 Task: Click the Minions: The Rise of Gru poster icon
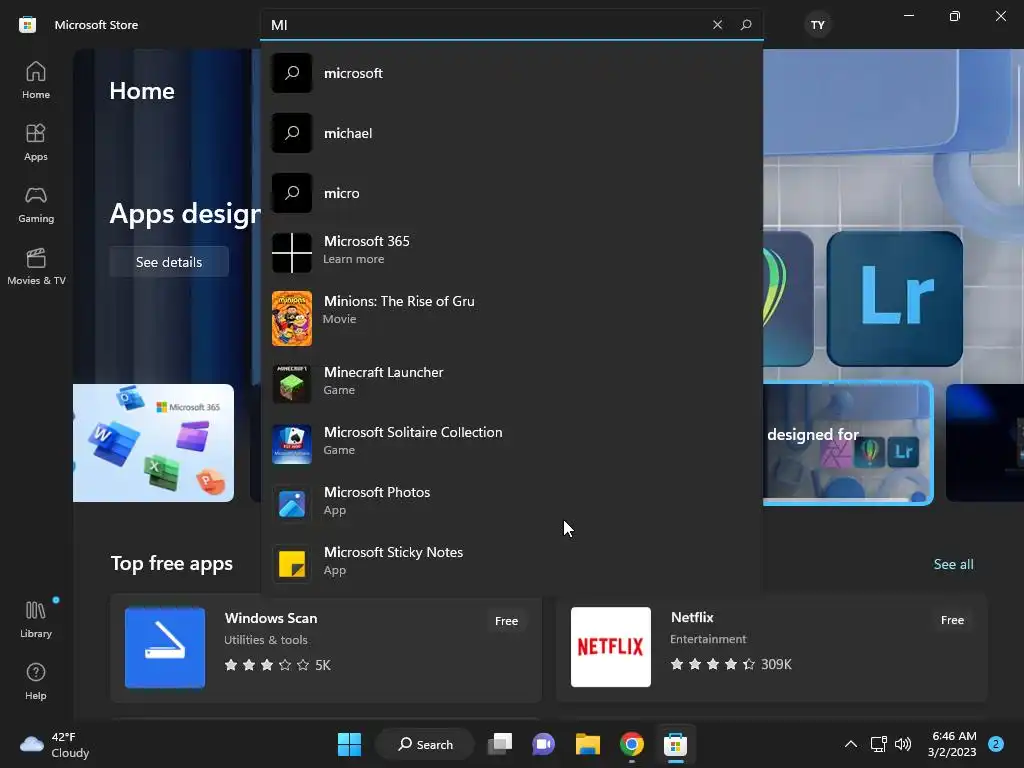tap(292, 318)
